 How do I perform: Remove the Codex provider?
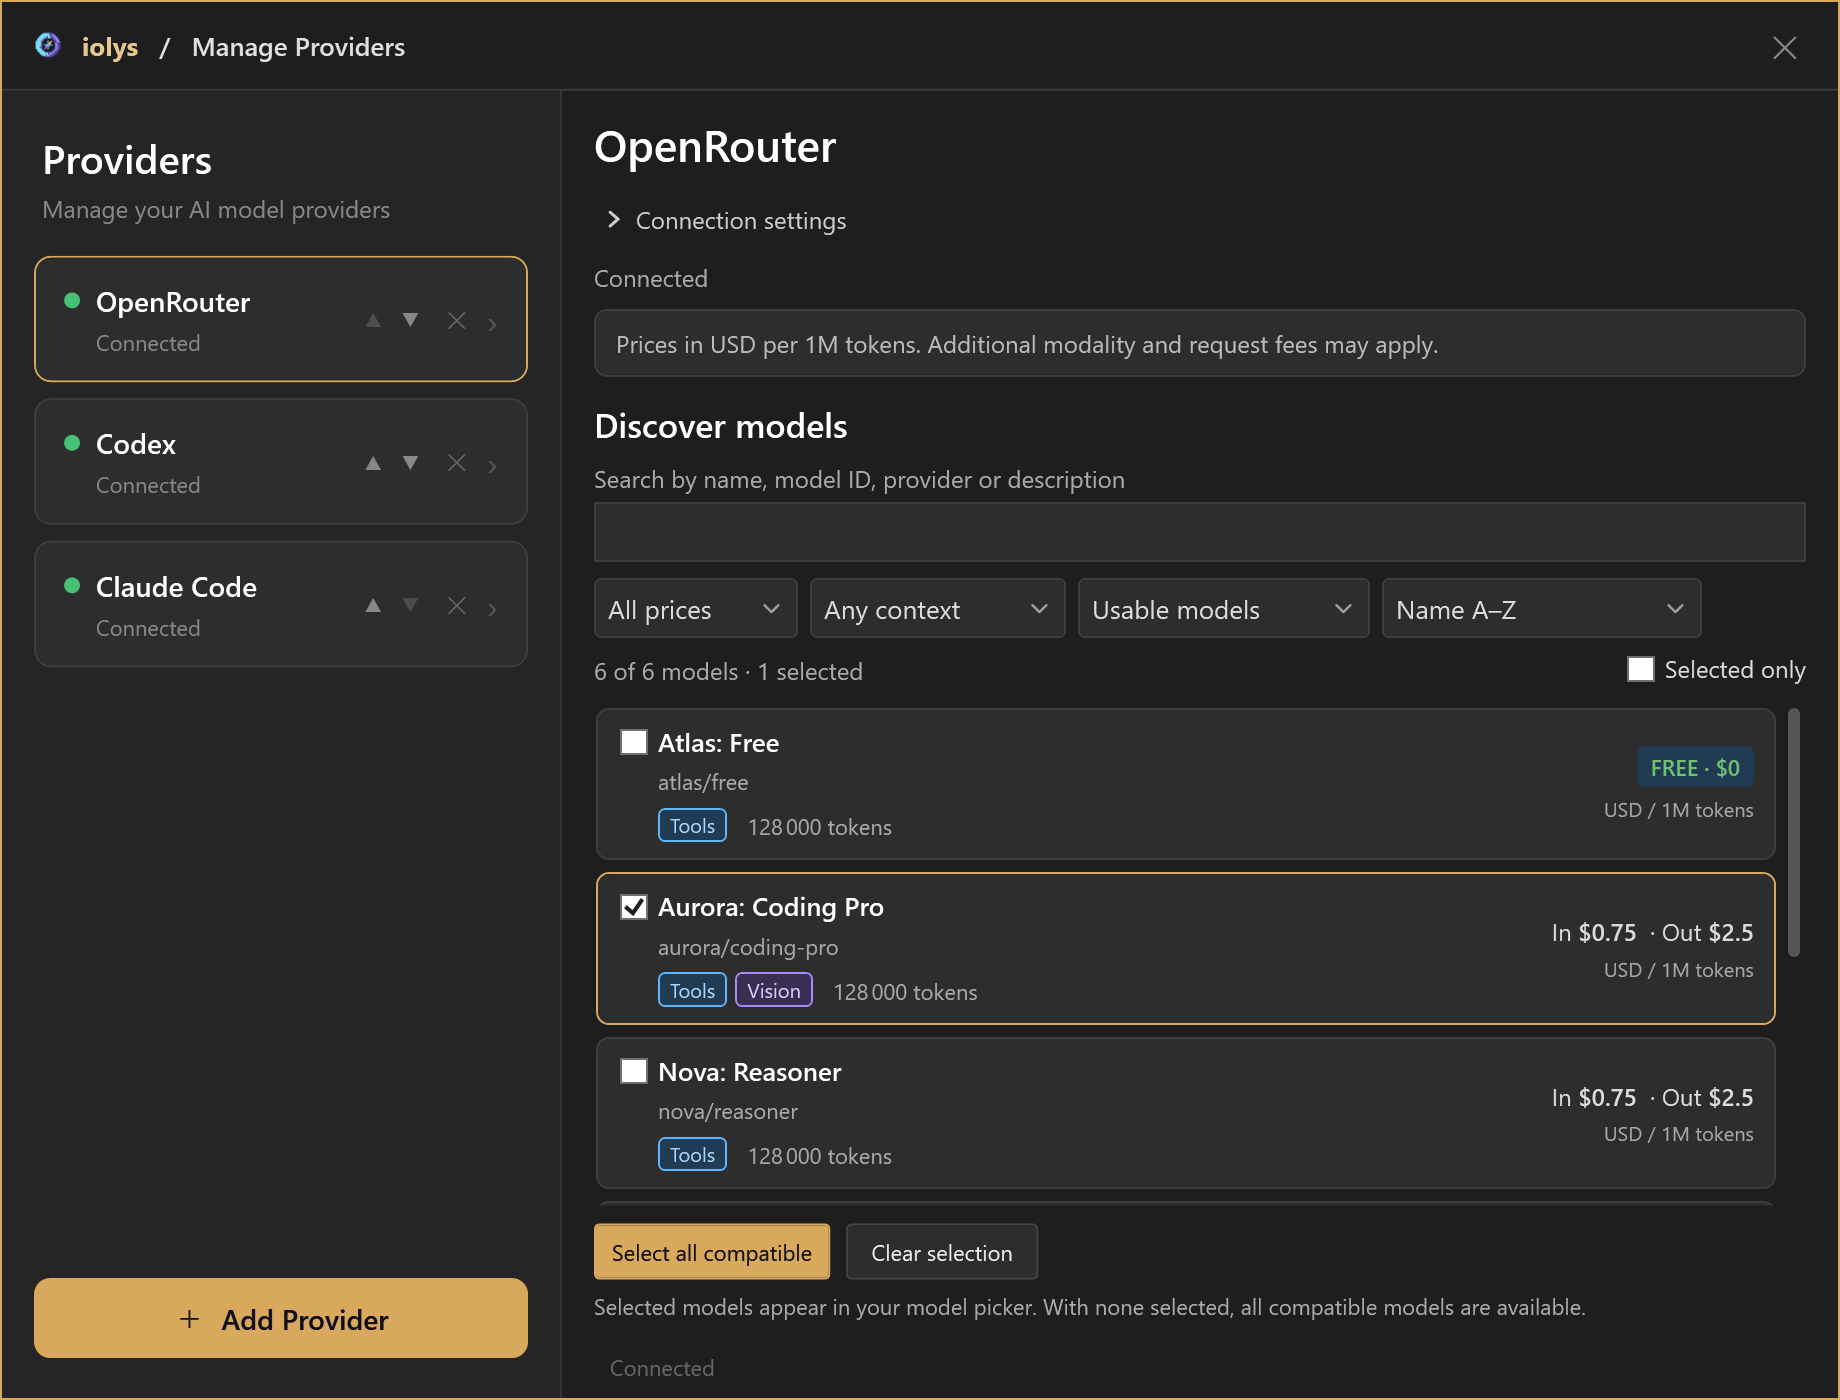click(x=457, y=463)
